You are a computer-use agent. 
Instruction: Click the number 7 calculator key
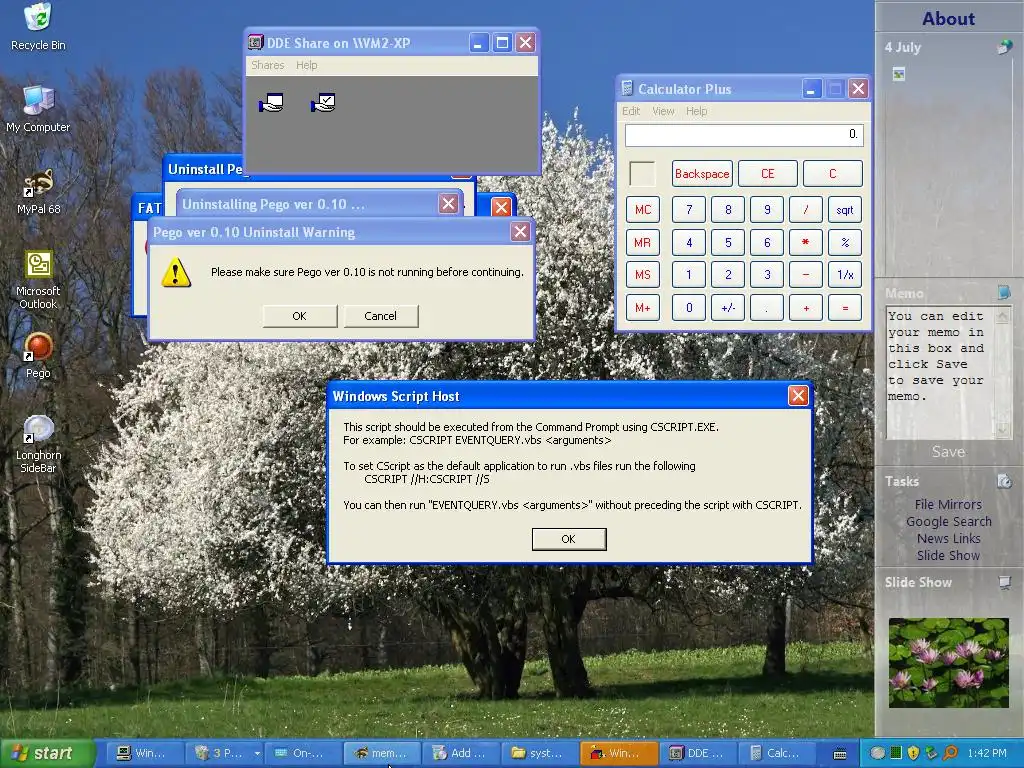click(x=689, y=210)
